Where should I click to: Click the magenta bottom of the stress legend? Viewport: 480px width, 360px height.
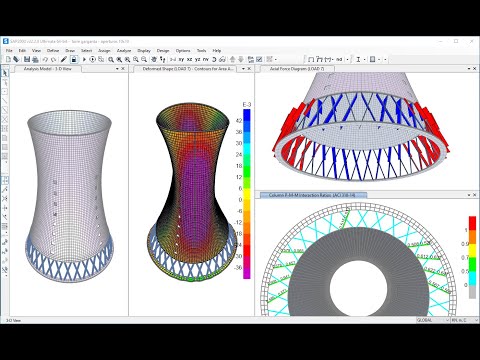tap(247, 273)
